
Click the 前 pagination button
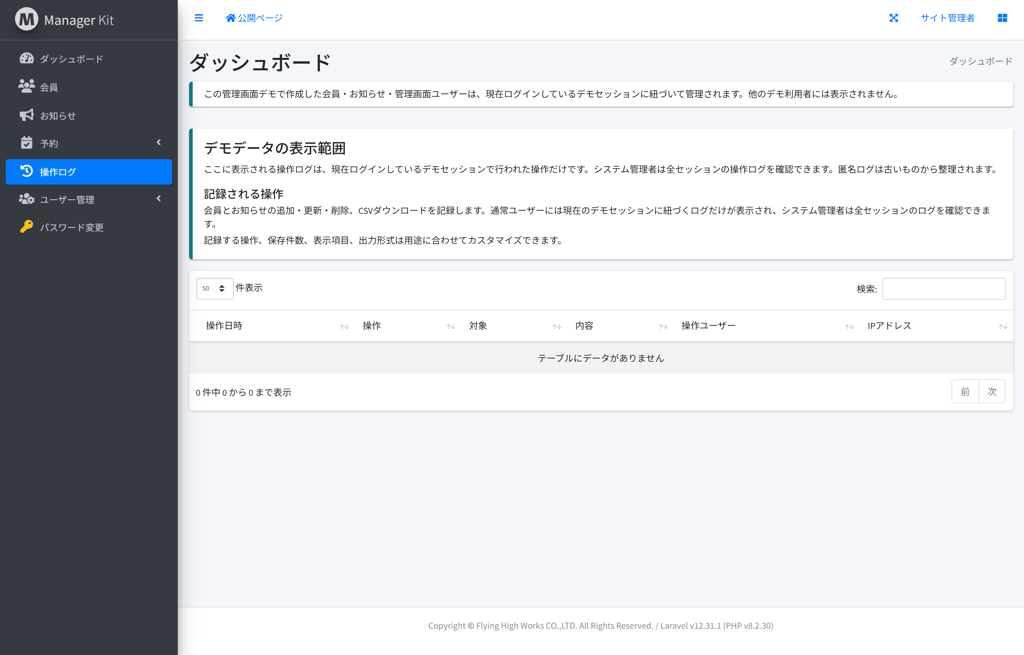pyautogui.click(x=965, y=392)
